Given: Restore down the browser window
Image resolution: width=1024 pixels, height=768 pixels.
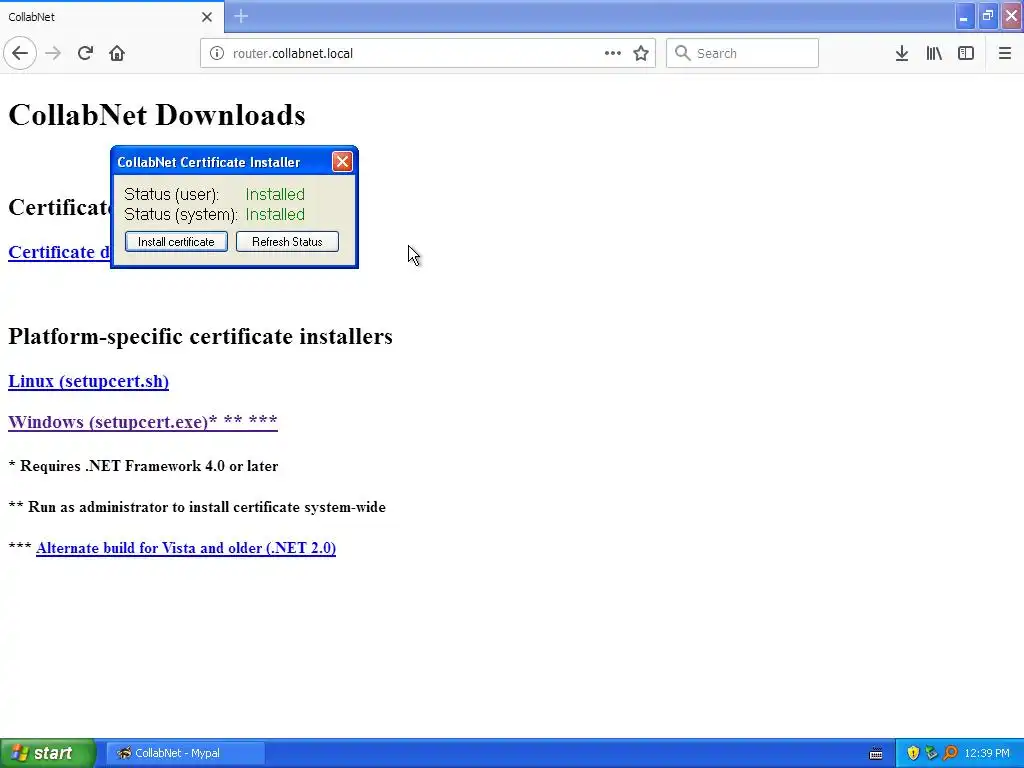Looking at the screenshot, I should 988,16.
